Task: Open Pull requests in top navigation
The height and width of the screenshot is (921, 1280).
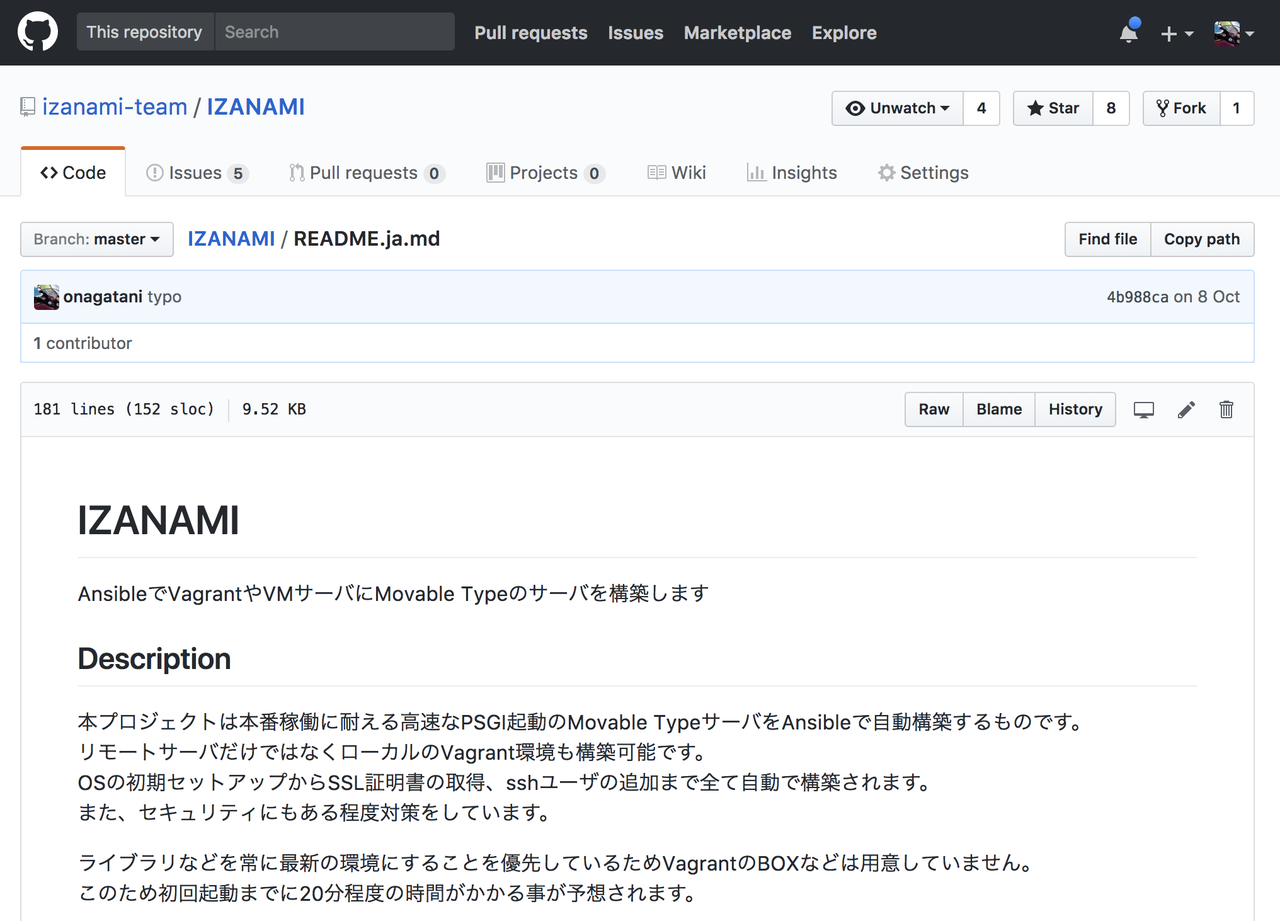Action: 531,33
